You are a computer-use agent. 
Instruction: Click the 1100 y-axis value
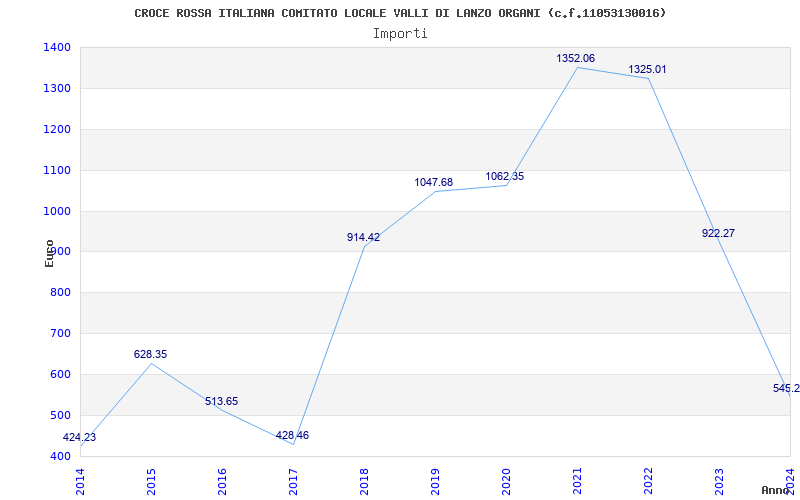point(57,170)
